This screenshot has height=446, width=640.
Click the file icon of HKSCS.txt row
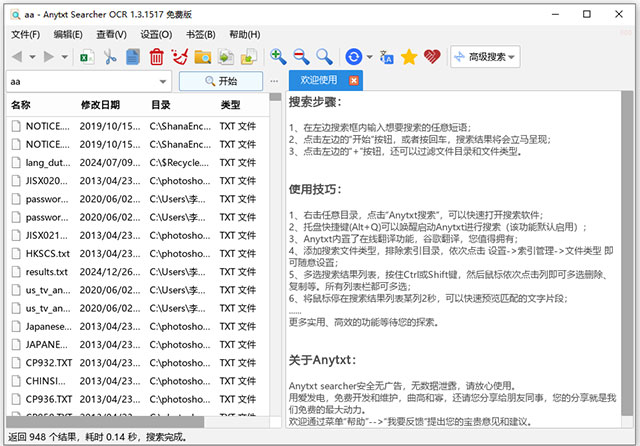pos(16,253)
